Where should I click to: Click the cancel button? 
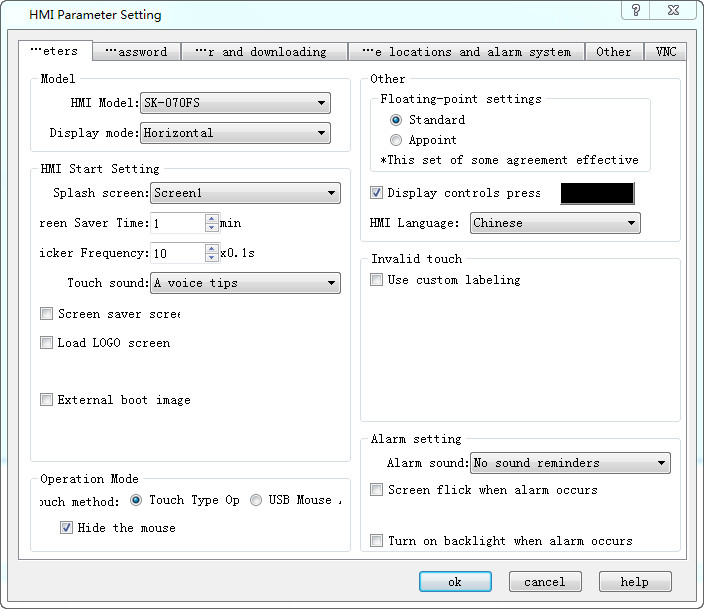click(x=545, y=582)
